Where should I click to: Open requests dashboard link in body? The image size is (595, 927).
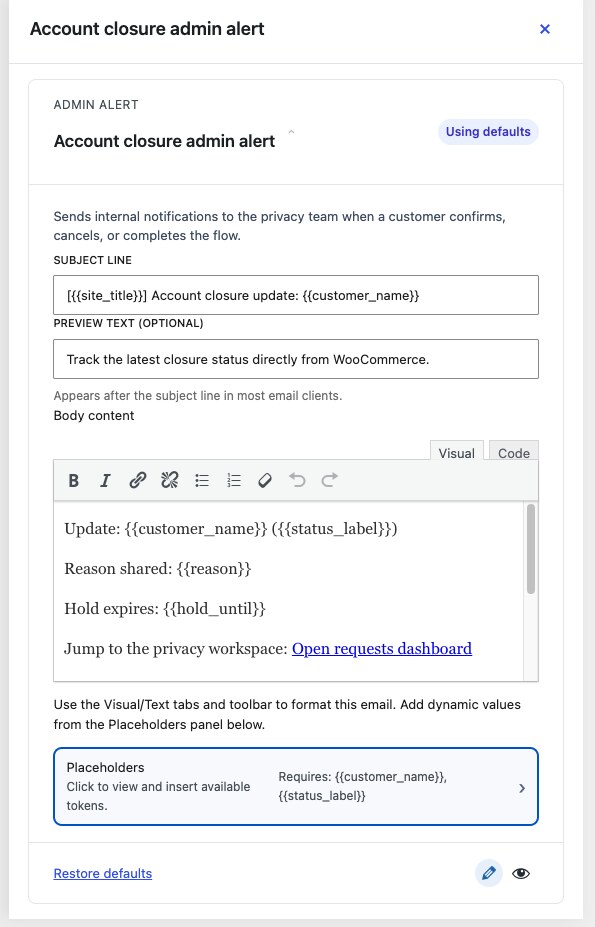(x=382, y=649)
